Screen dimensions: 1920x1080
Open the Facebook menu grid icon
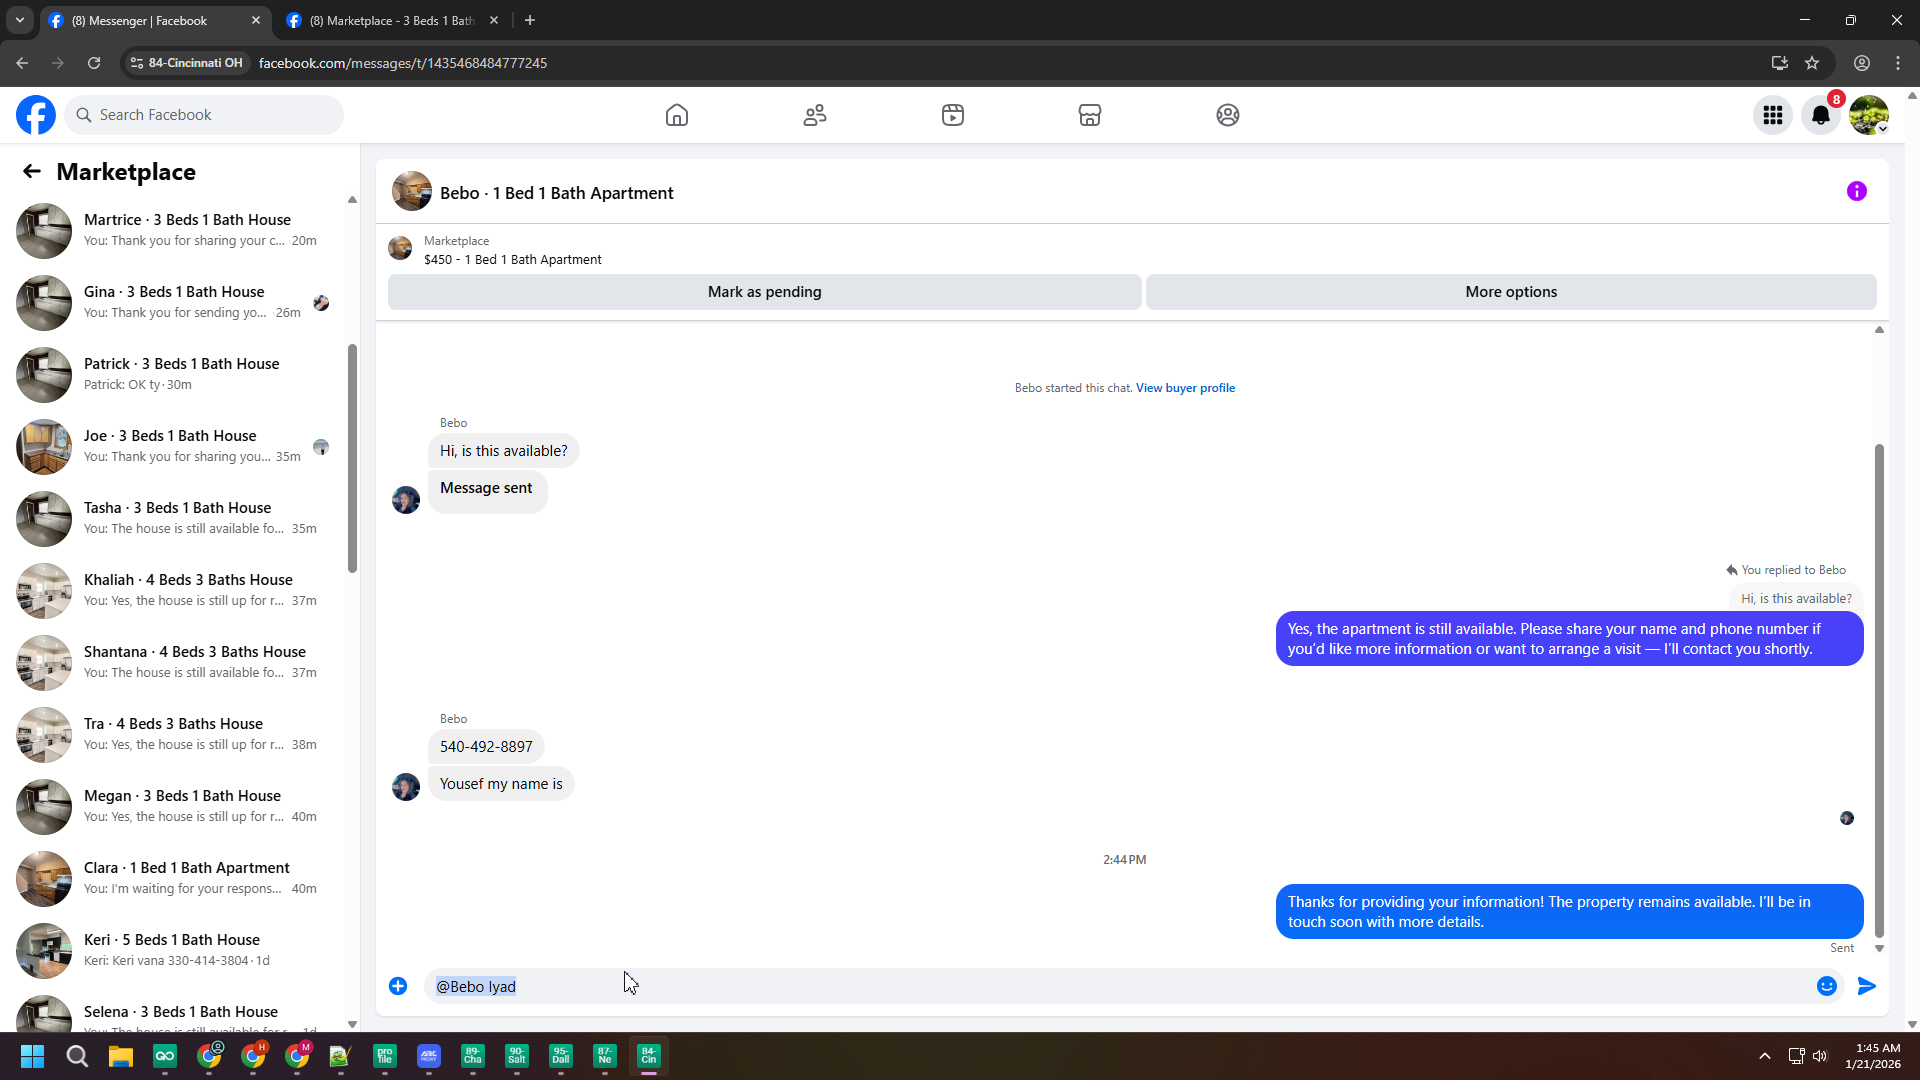1773,115
